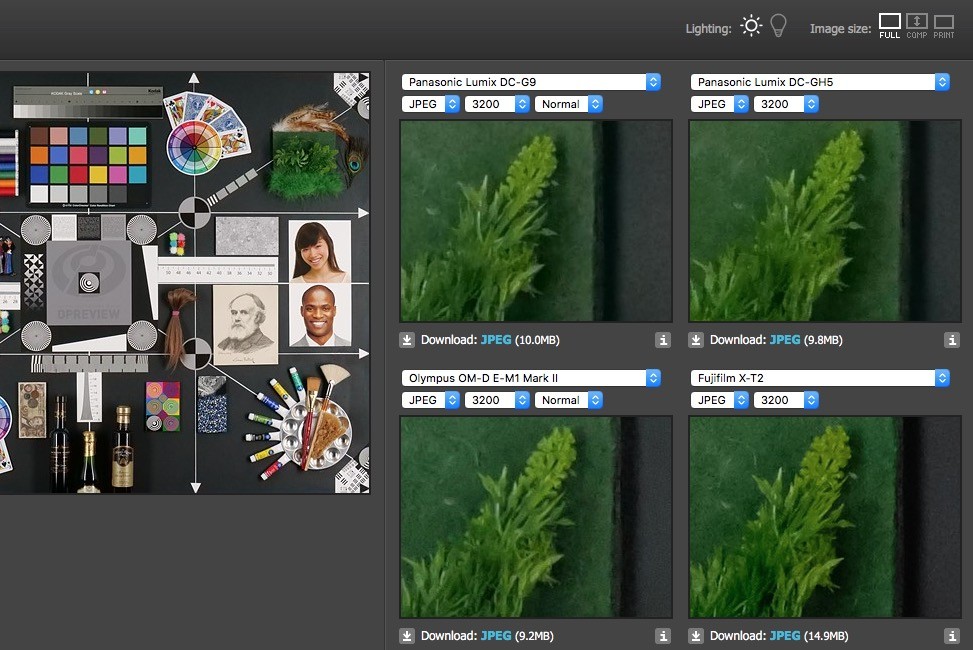Open the Olympus OM-D E-M1 Mark II dropdown
The width and height of the screenshot is (973, 650).
click(531, 378)
